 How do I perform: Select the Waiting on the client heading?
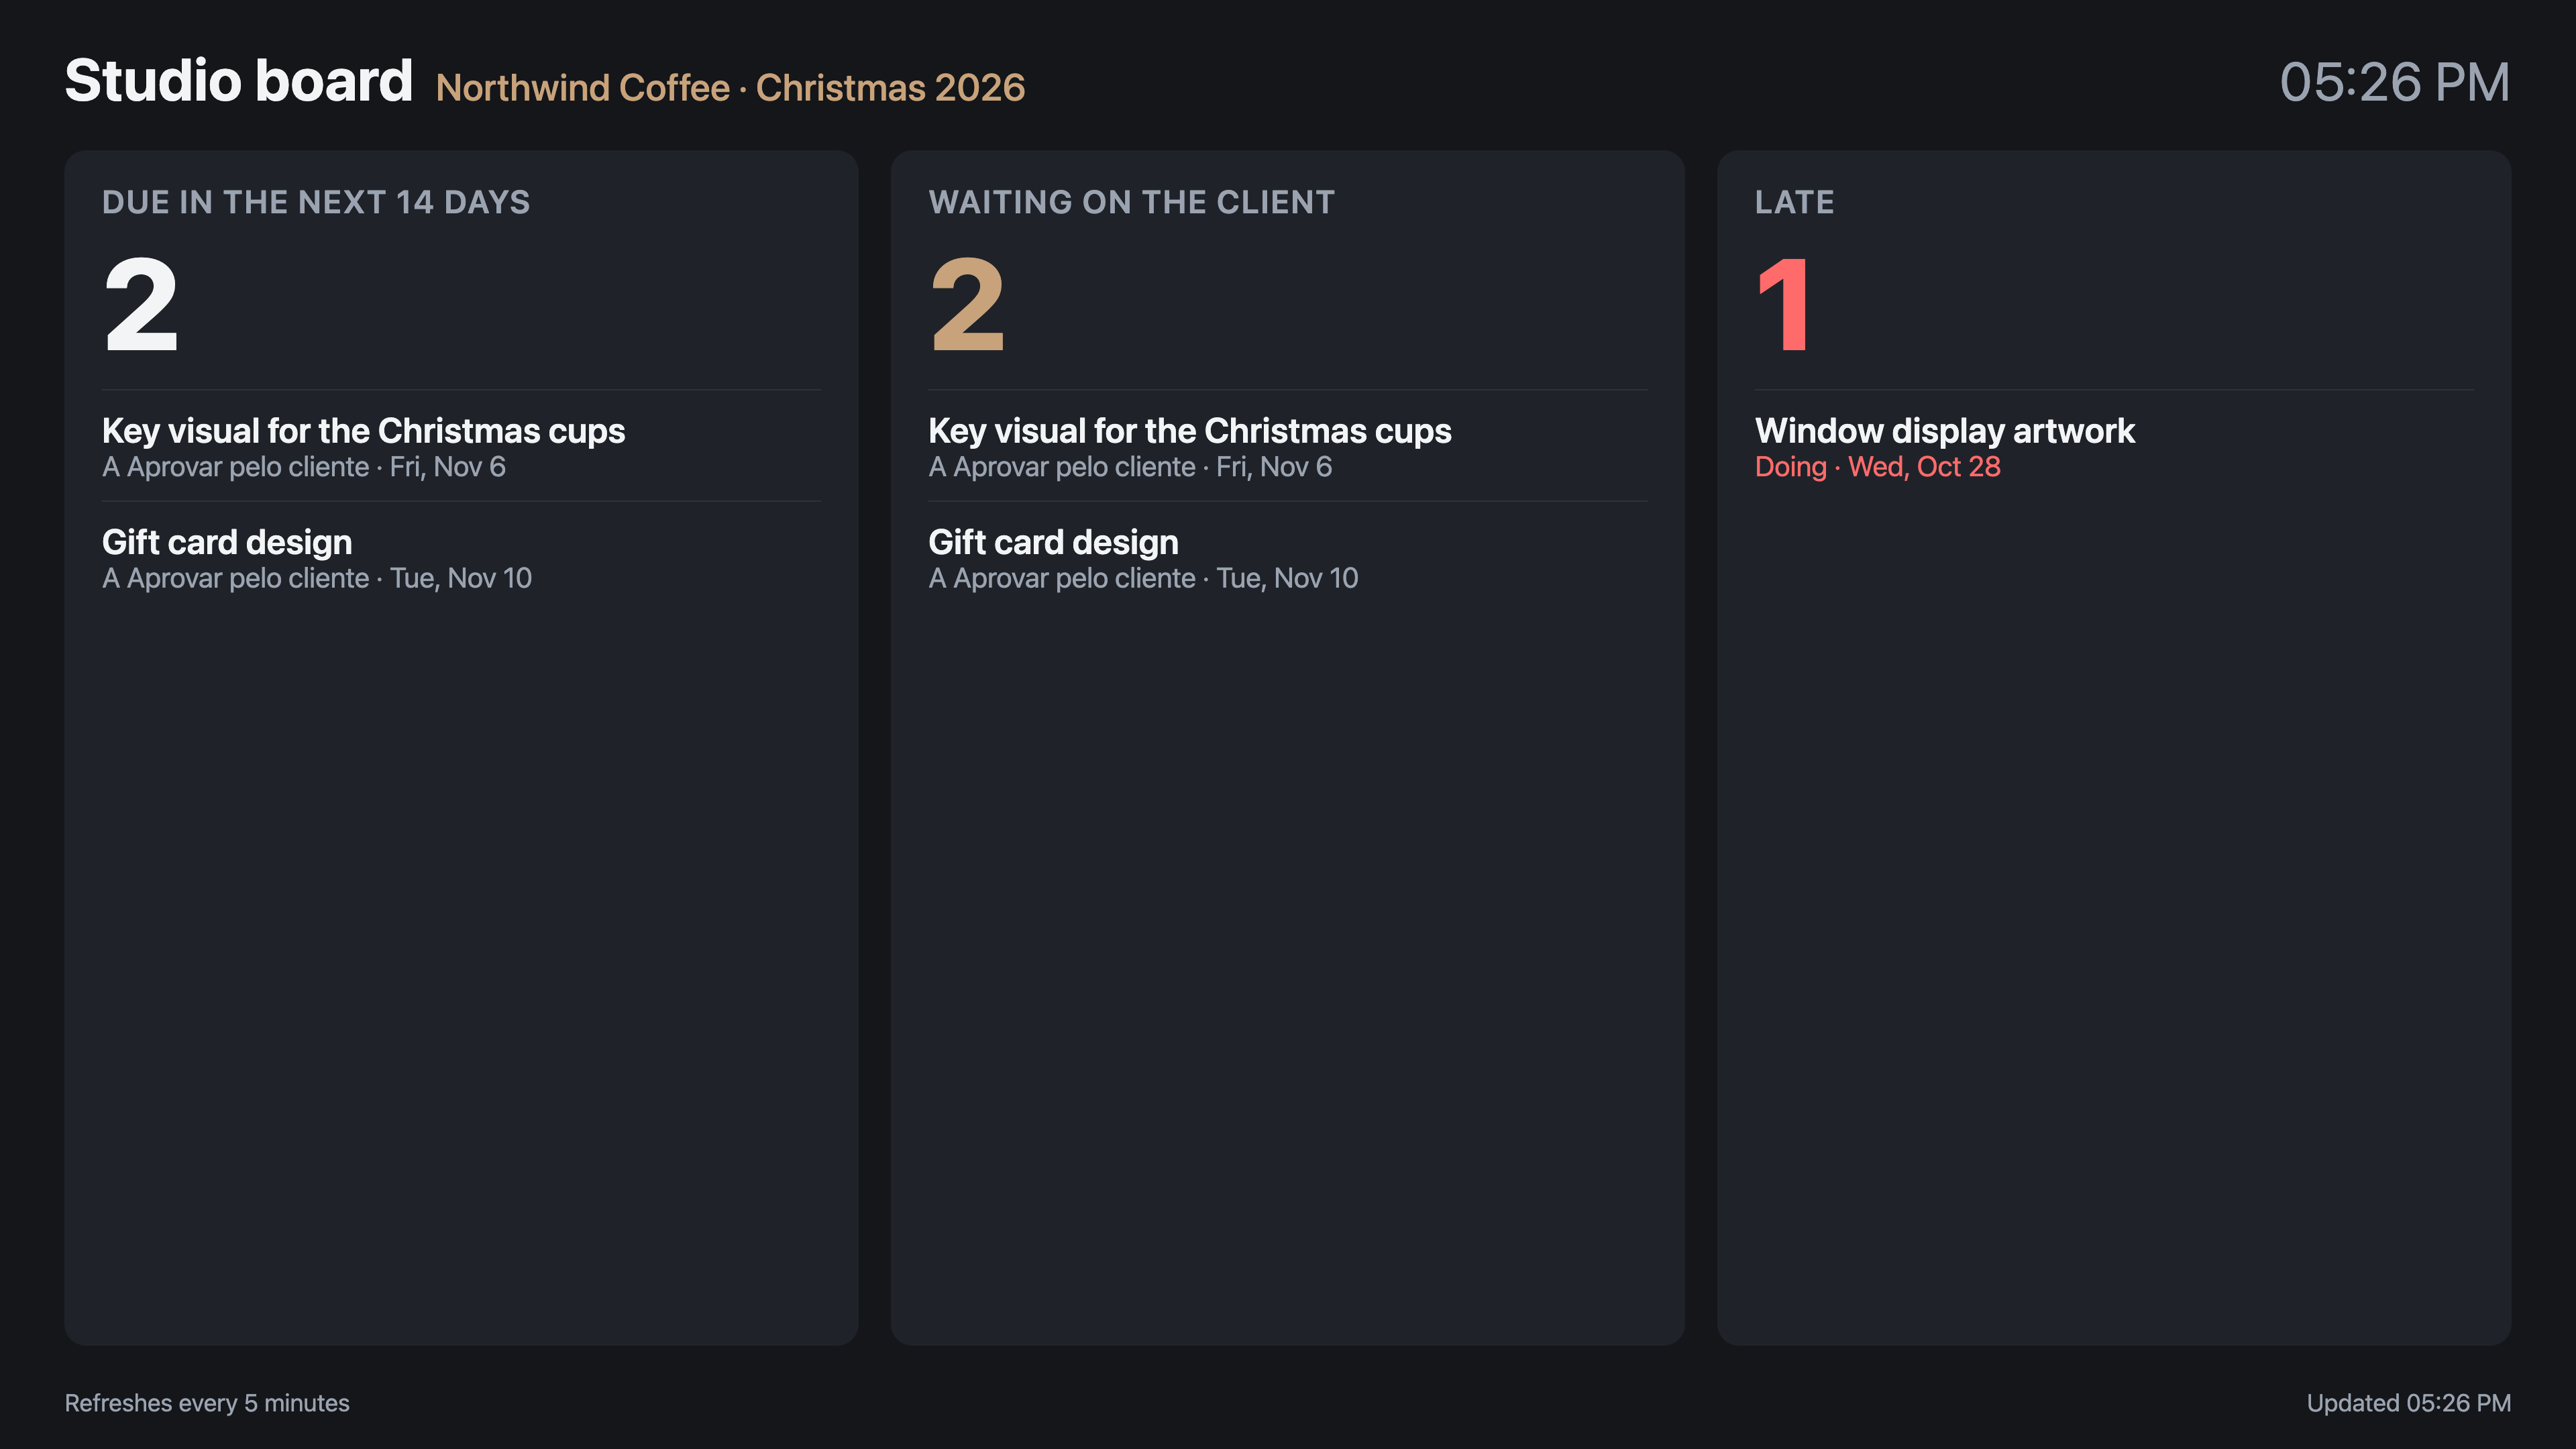(x=1131, y=202)
